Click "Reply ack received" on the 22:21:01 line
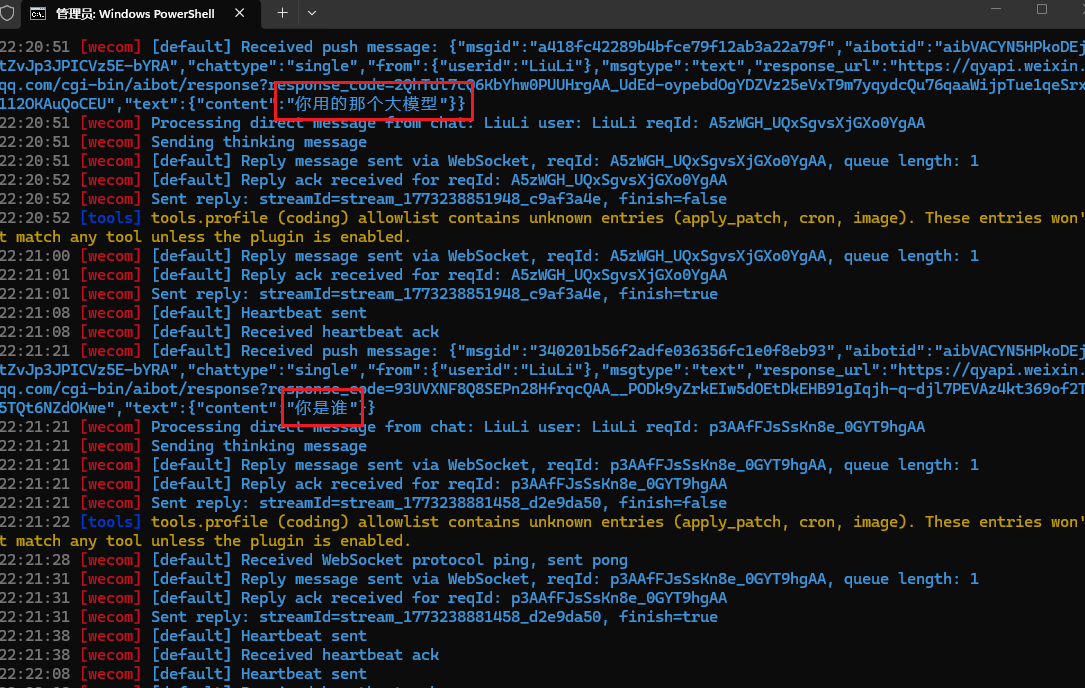 coord(322,275)
